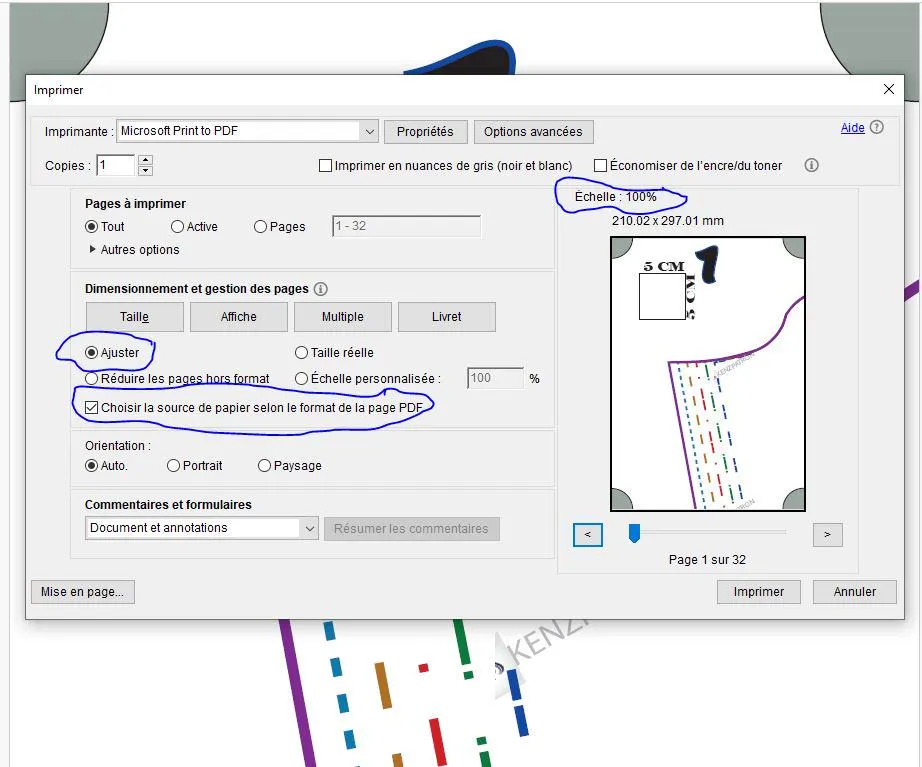This screenshot has width=922, height=767.
Task: Set orientation to Paysage
Action: (x=264, y=466)
